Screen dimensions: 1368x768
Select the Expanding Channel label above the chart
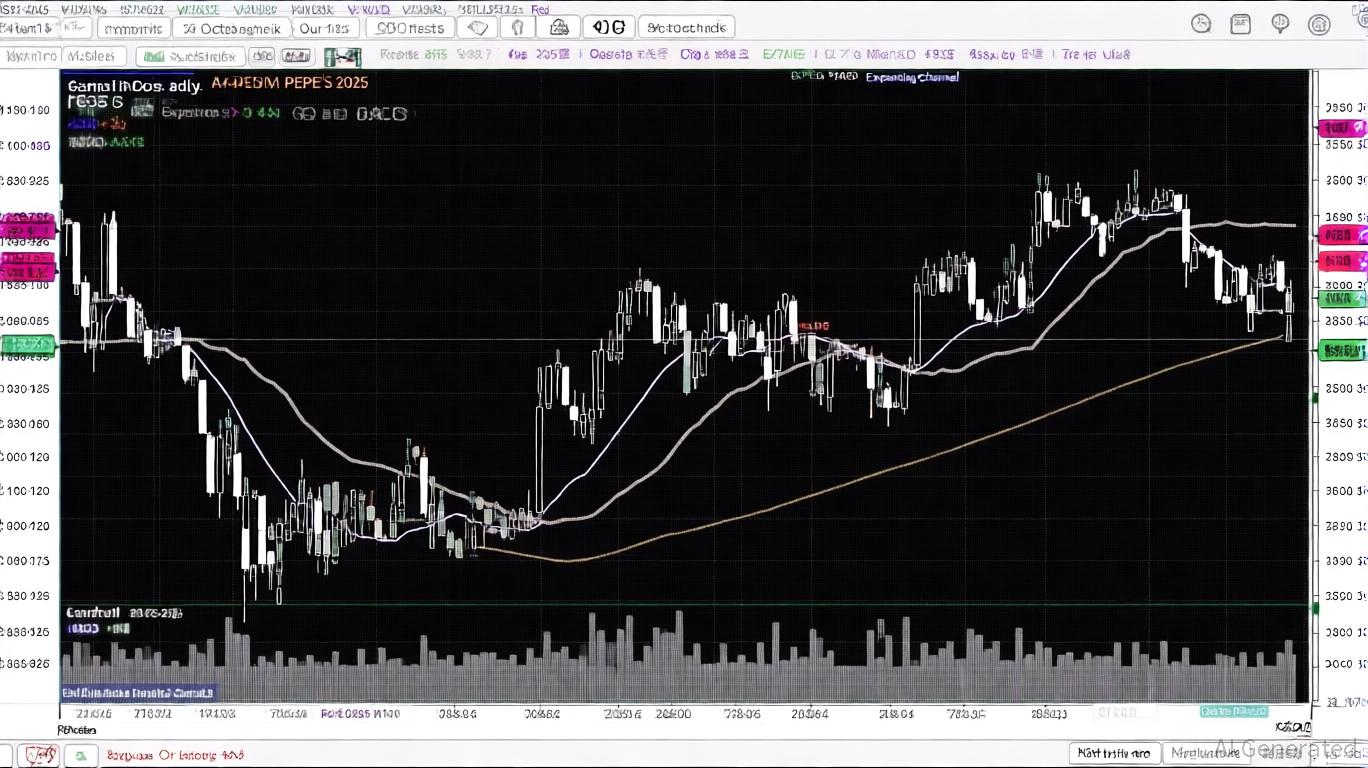(x=911, y=77)
